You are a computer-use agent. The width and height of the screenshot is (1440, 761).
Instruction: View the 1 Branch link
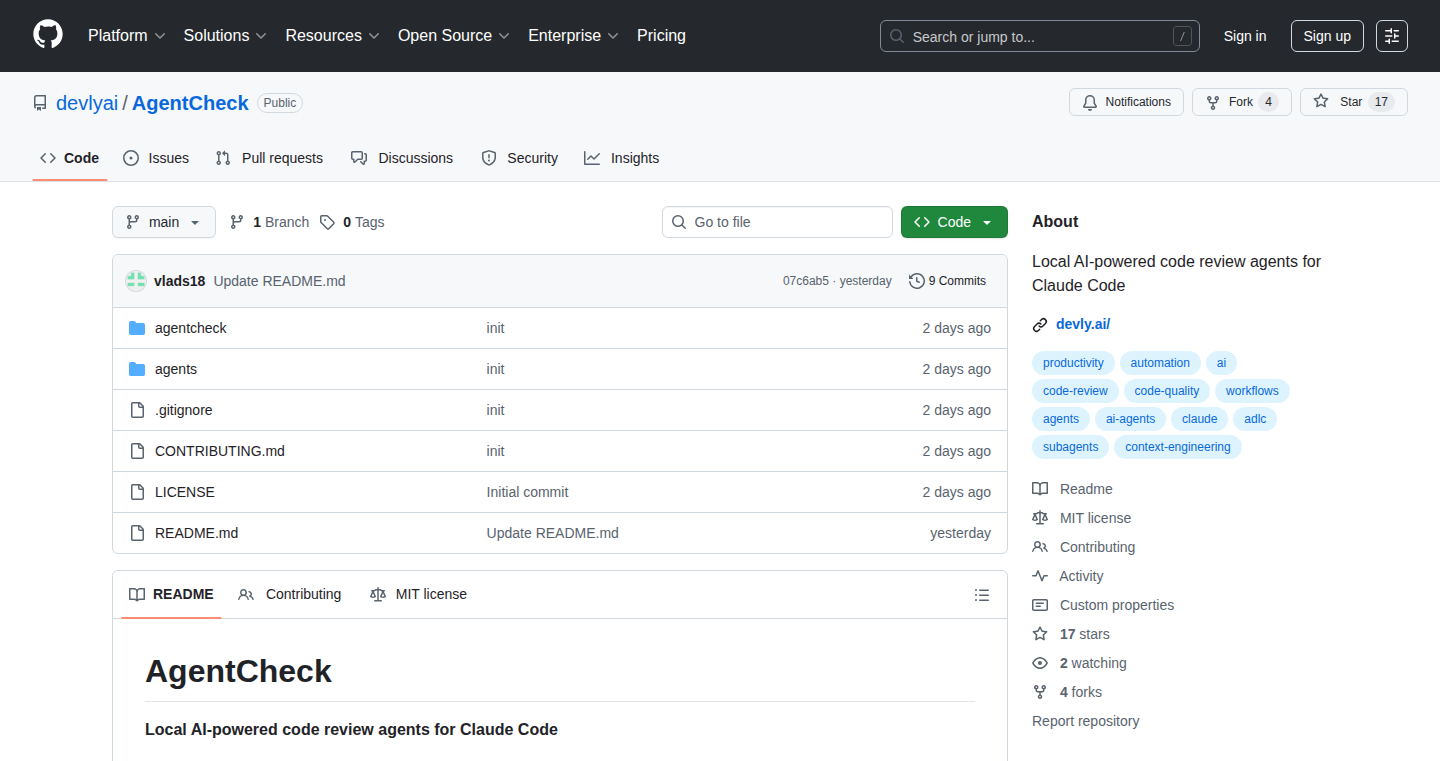269,222
